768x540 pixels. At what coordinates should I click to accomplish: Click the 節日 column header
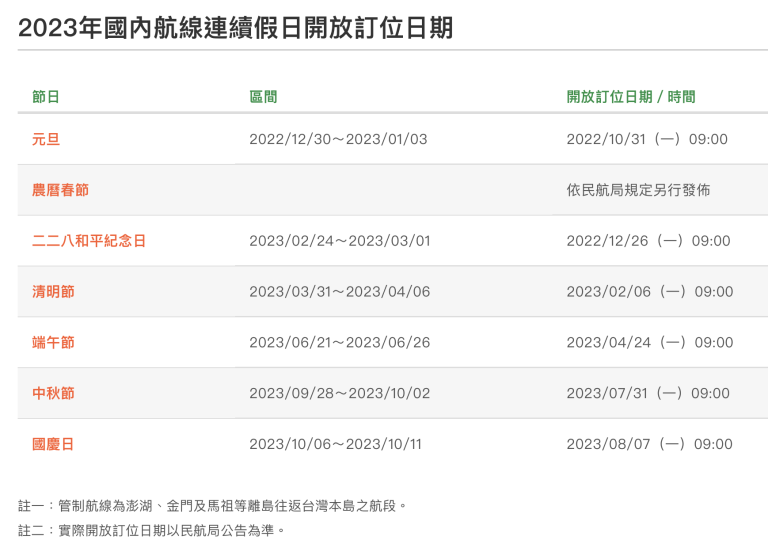tap(46, 97)
